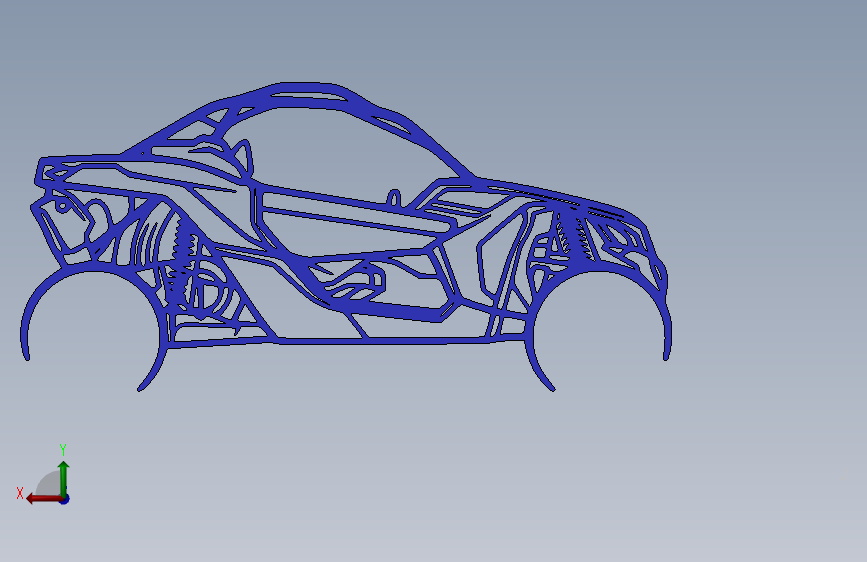Click the red X axis arrow of triad

[x=44, y=499]
